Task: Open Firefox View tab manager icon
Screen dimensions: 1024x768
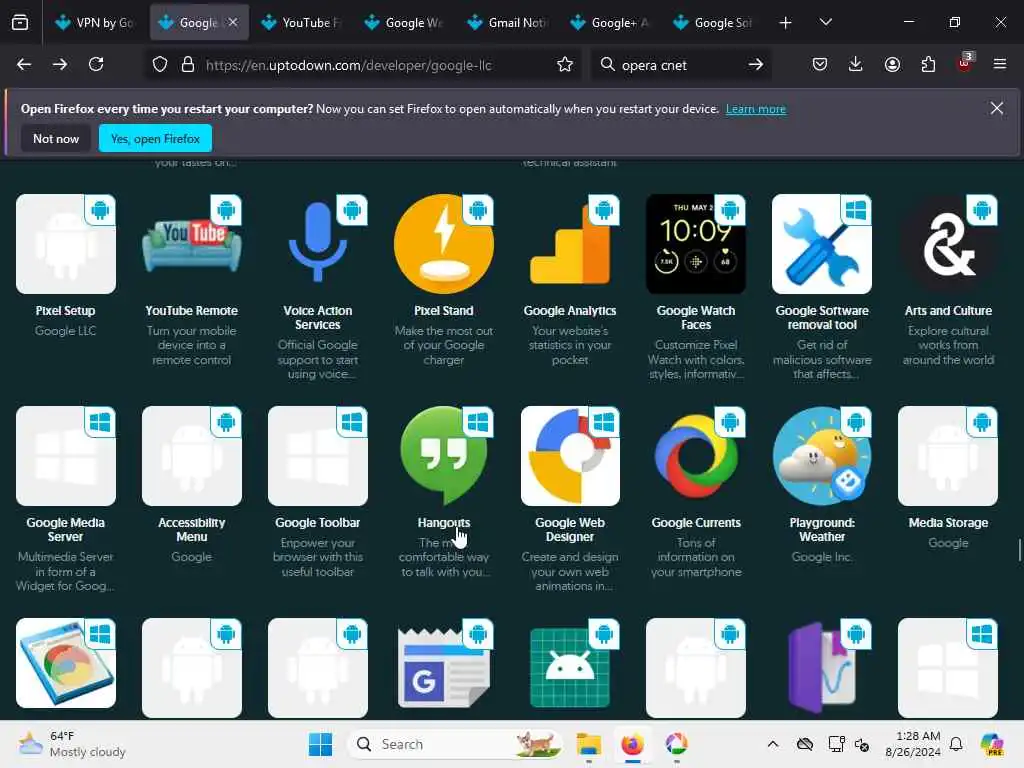Action: click(20, 22)
